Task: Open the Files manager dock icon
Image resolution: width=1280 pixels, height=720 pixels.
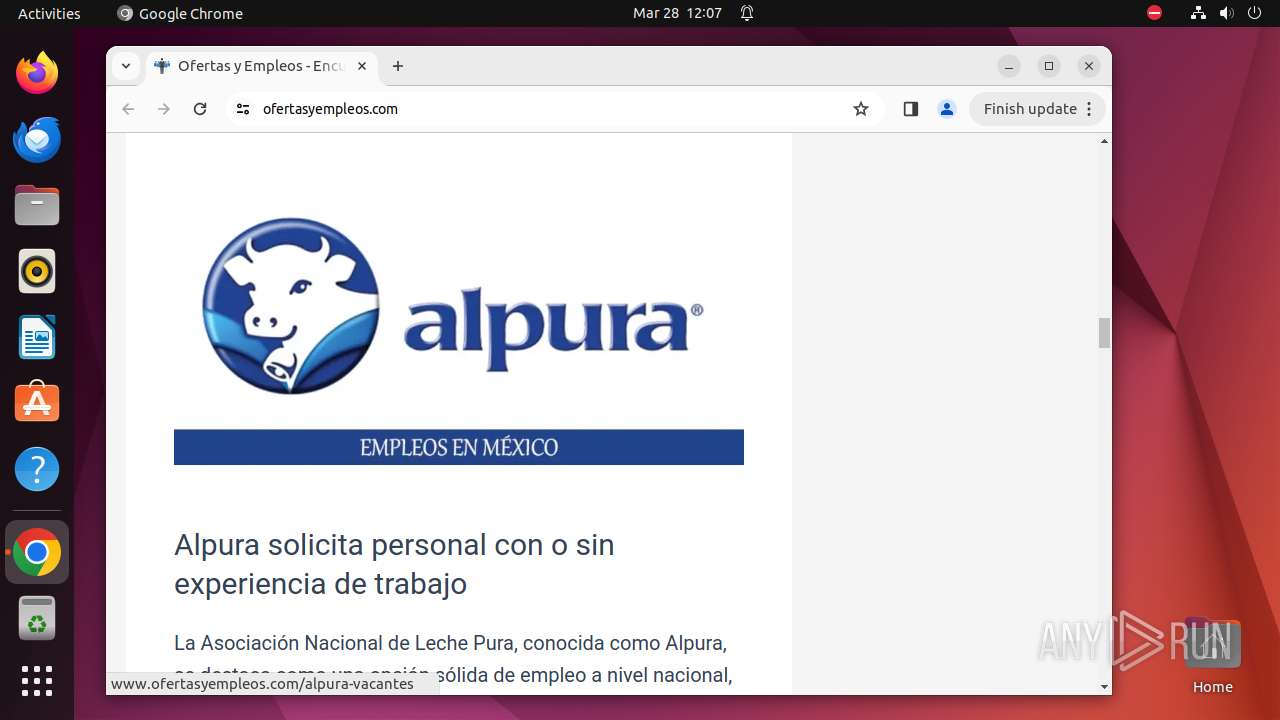Action: (x=37, y=205)
